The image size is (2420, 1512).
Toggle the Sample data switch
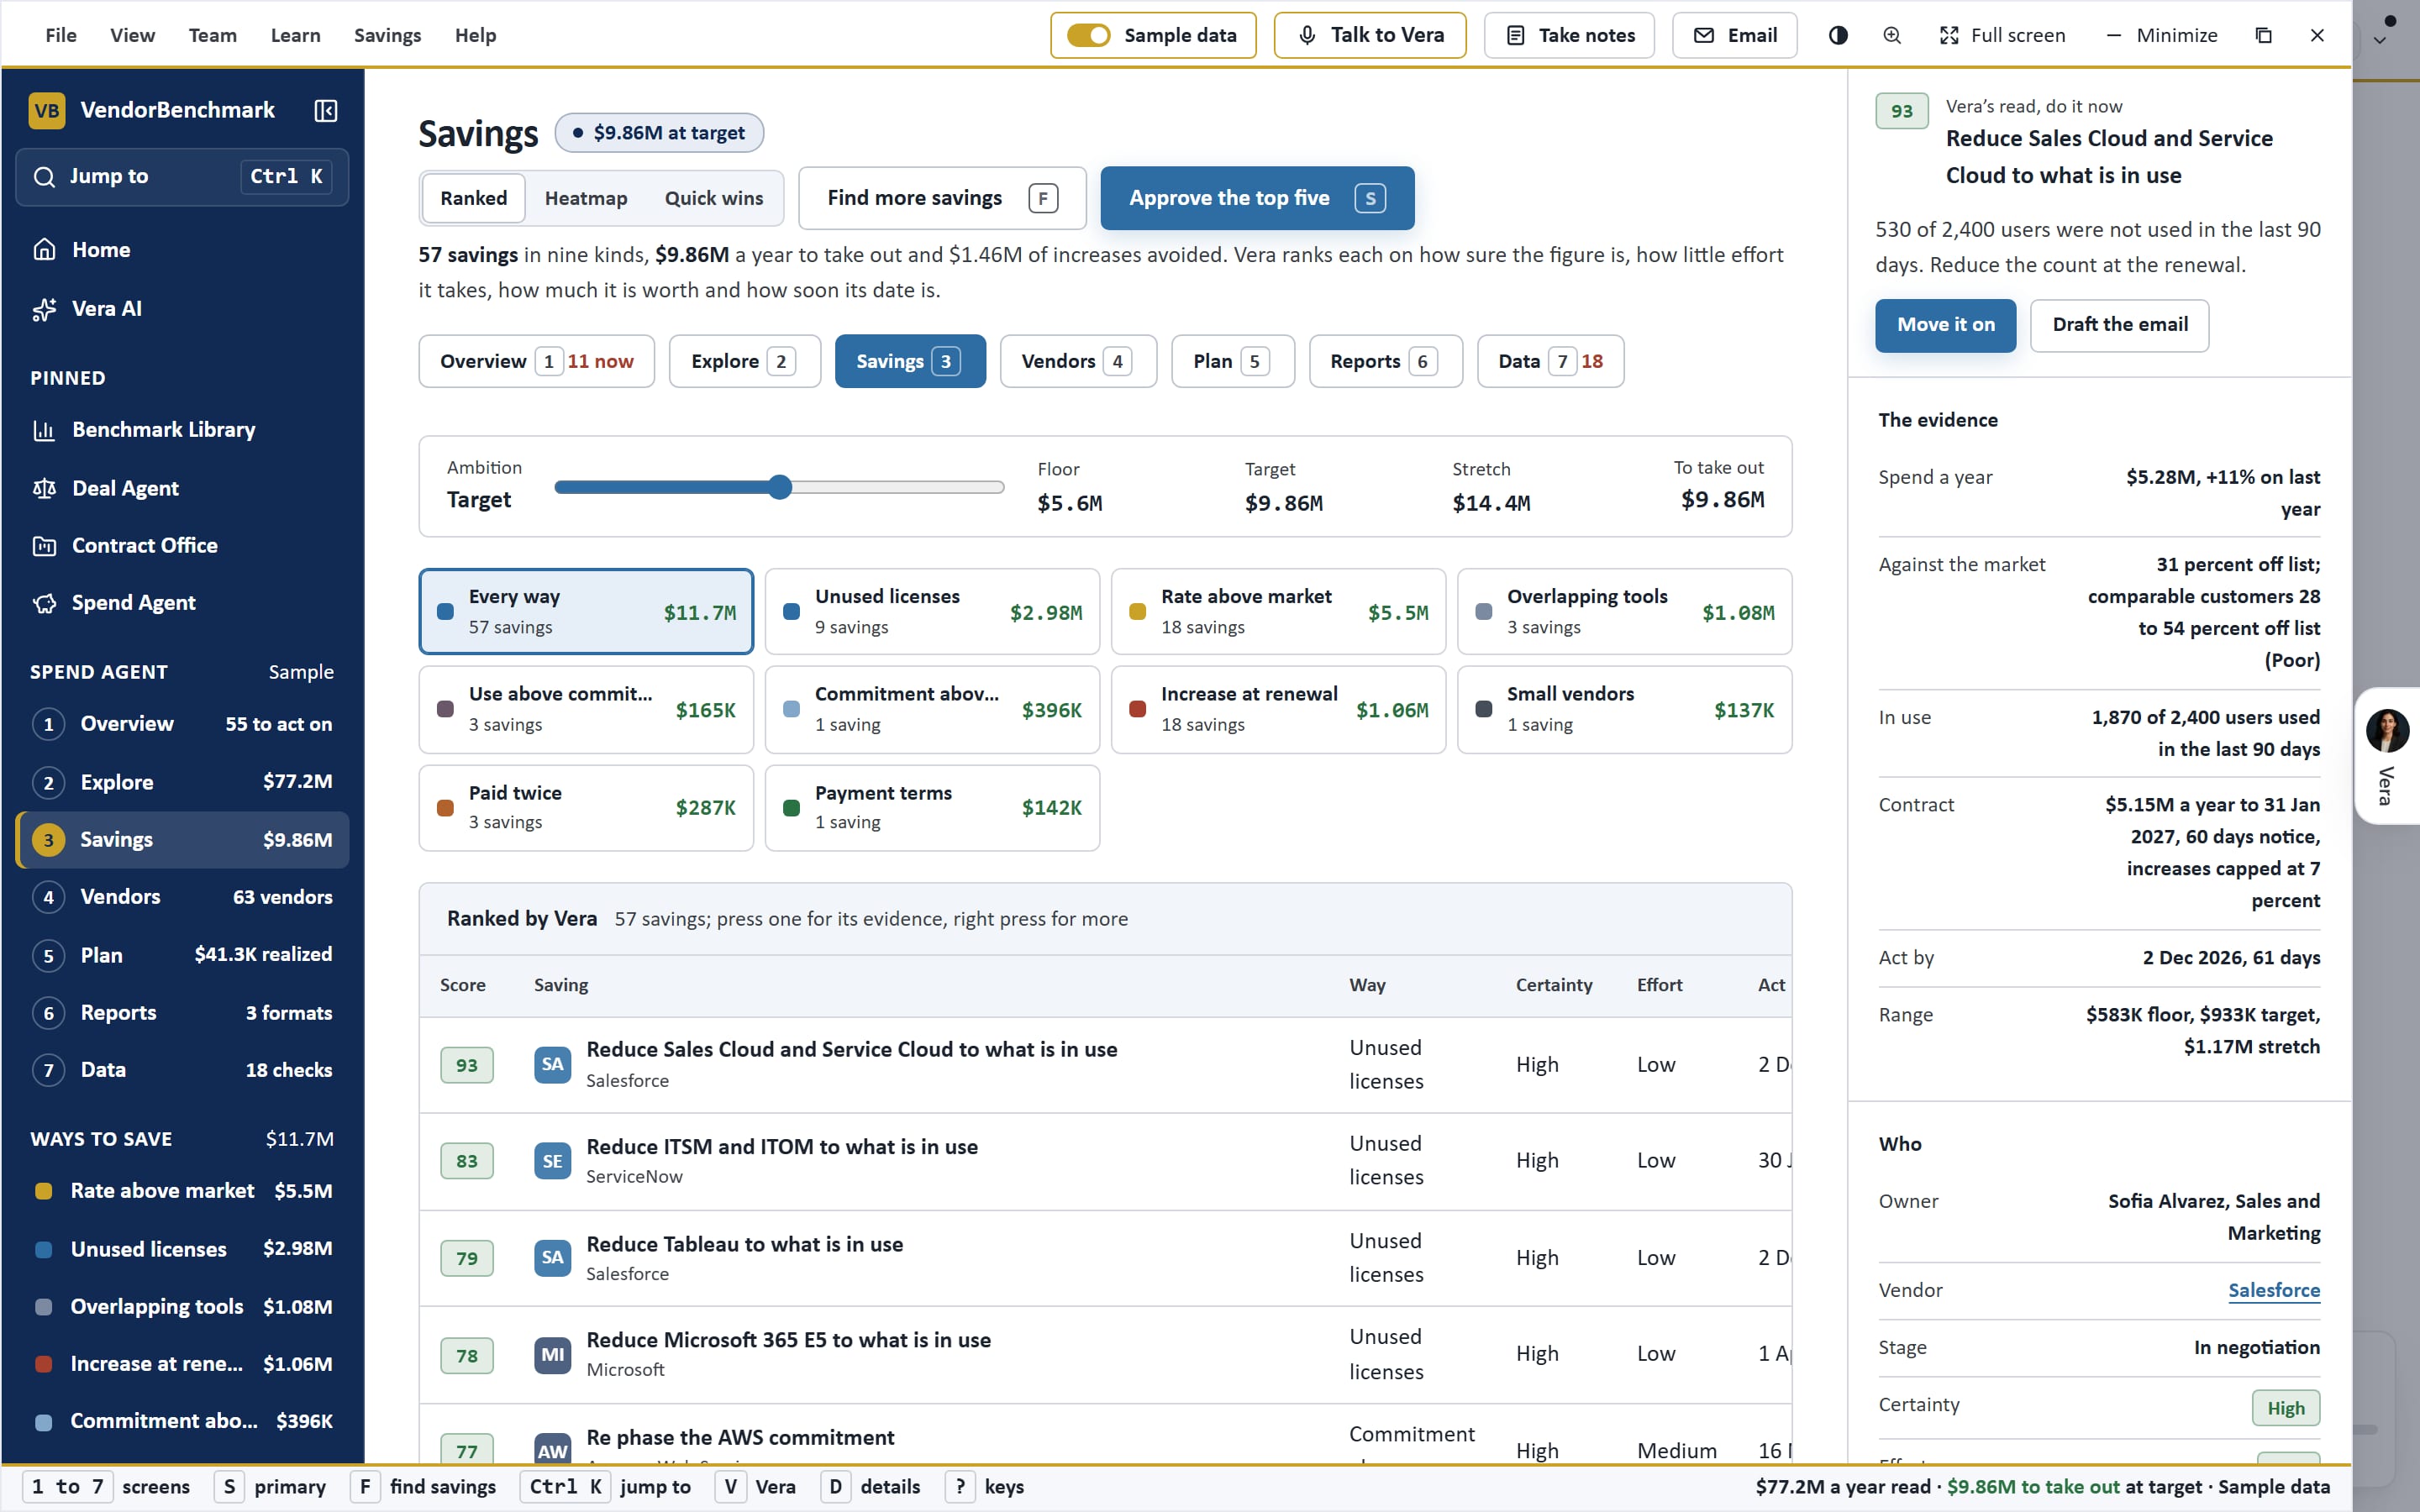[1088, 35]
